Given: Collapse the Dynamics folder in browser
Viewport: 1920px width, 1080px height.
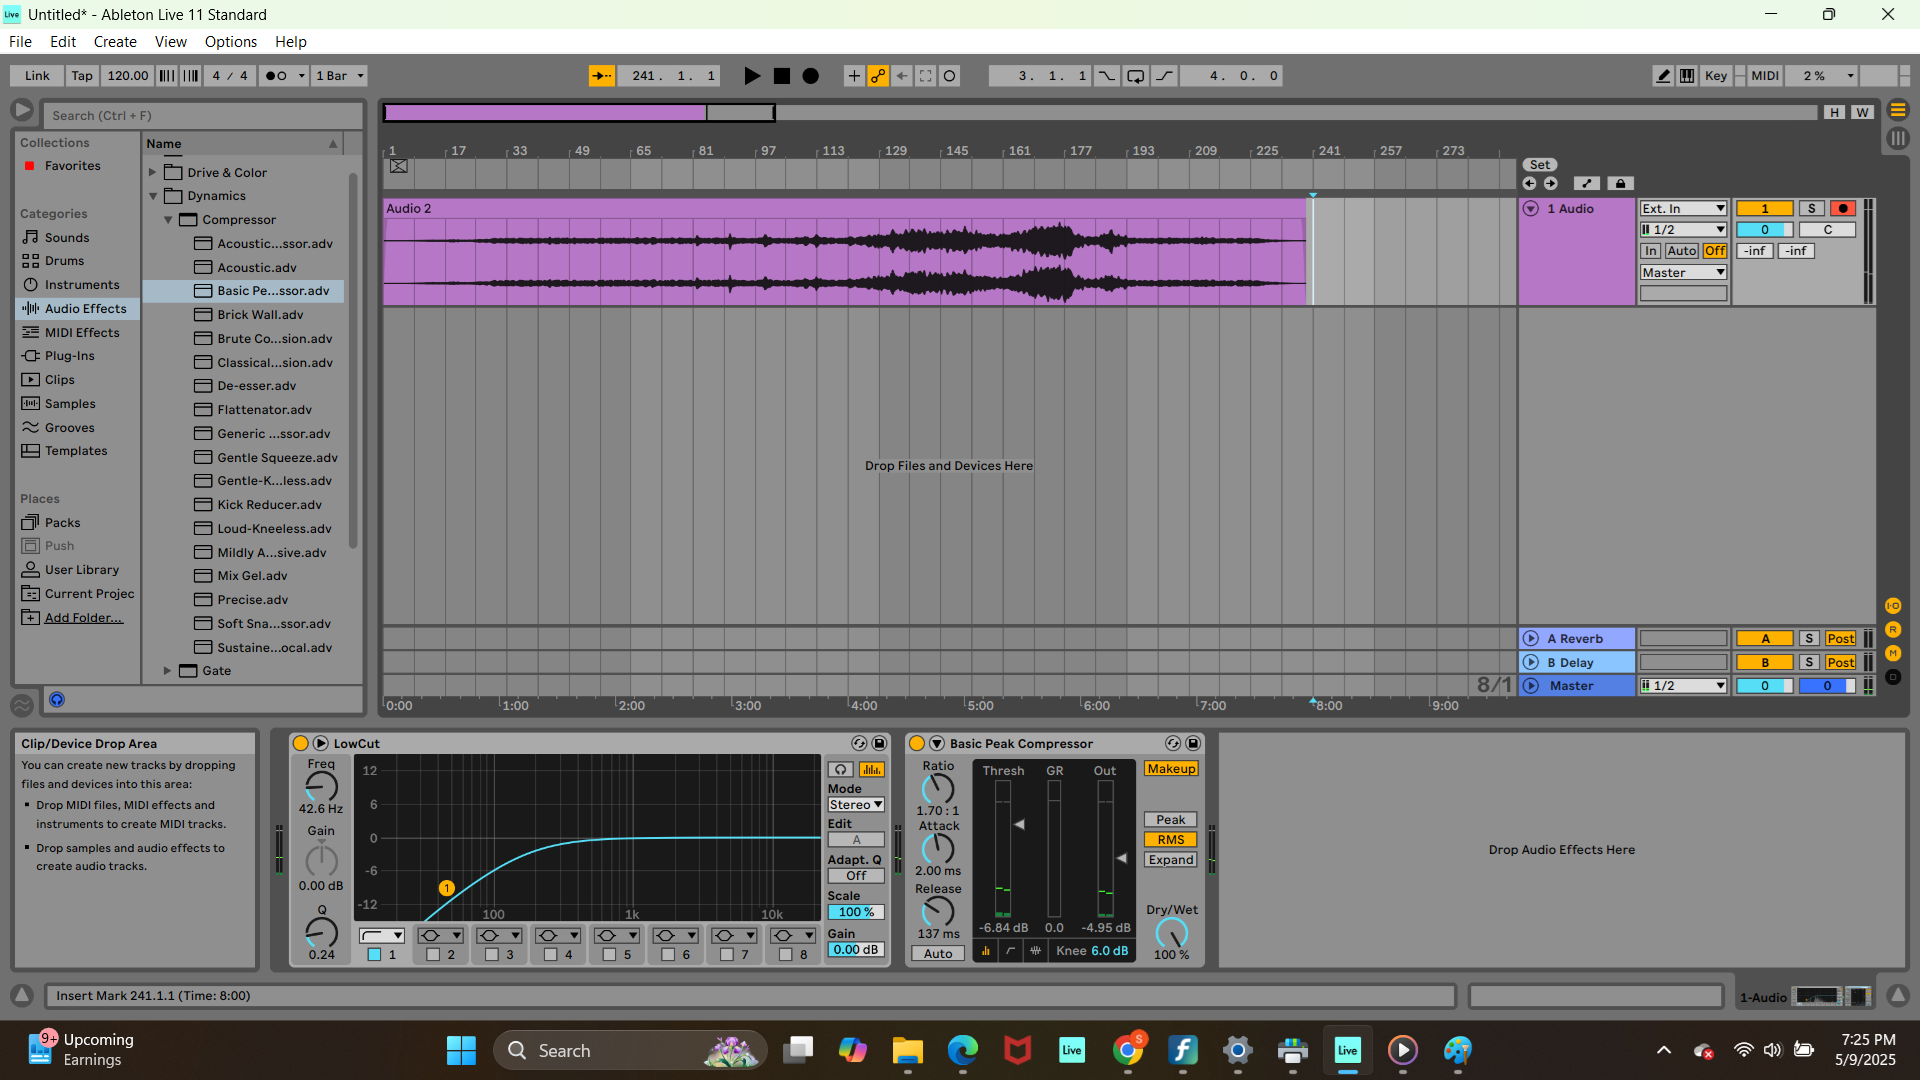Looking at the screenshot, I should 153,196.
